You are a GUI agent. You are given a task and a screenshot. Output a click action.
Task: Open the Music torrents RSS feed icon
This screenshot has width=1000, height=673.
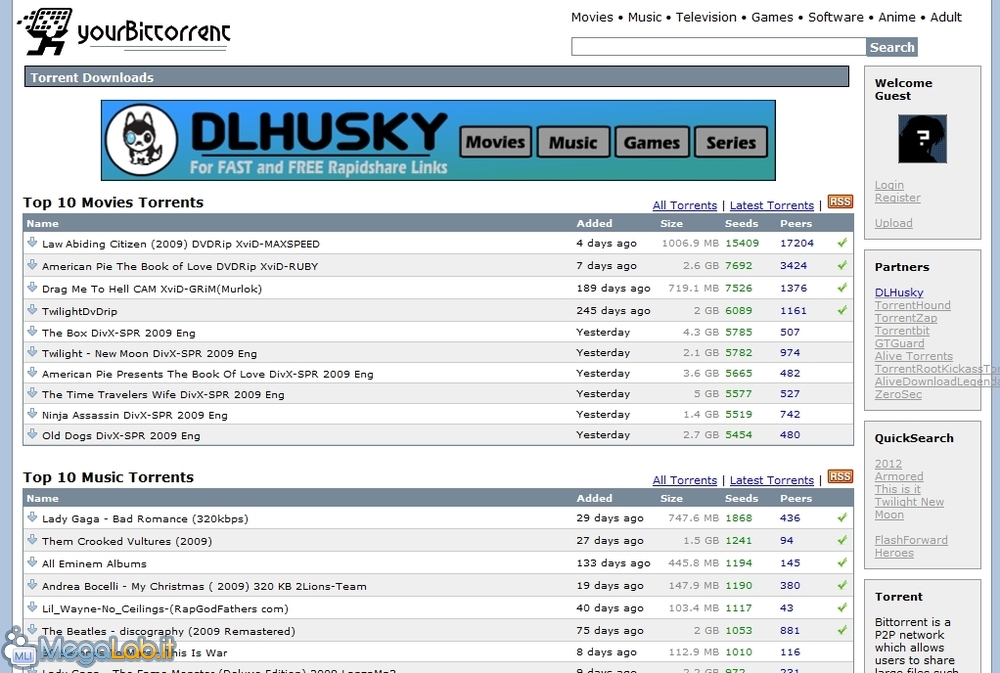pyautogui.click(x=840, y=477)
